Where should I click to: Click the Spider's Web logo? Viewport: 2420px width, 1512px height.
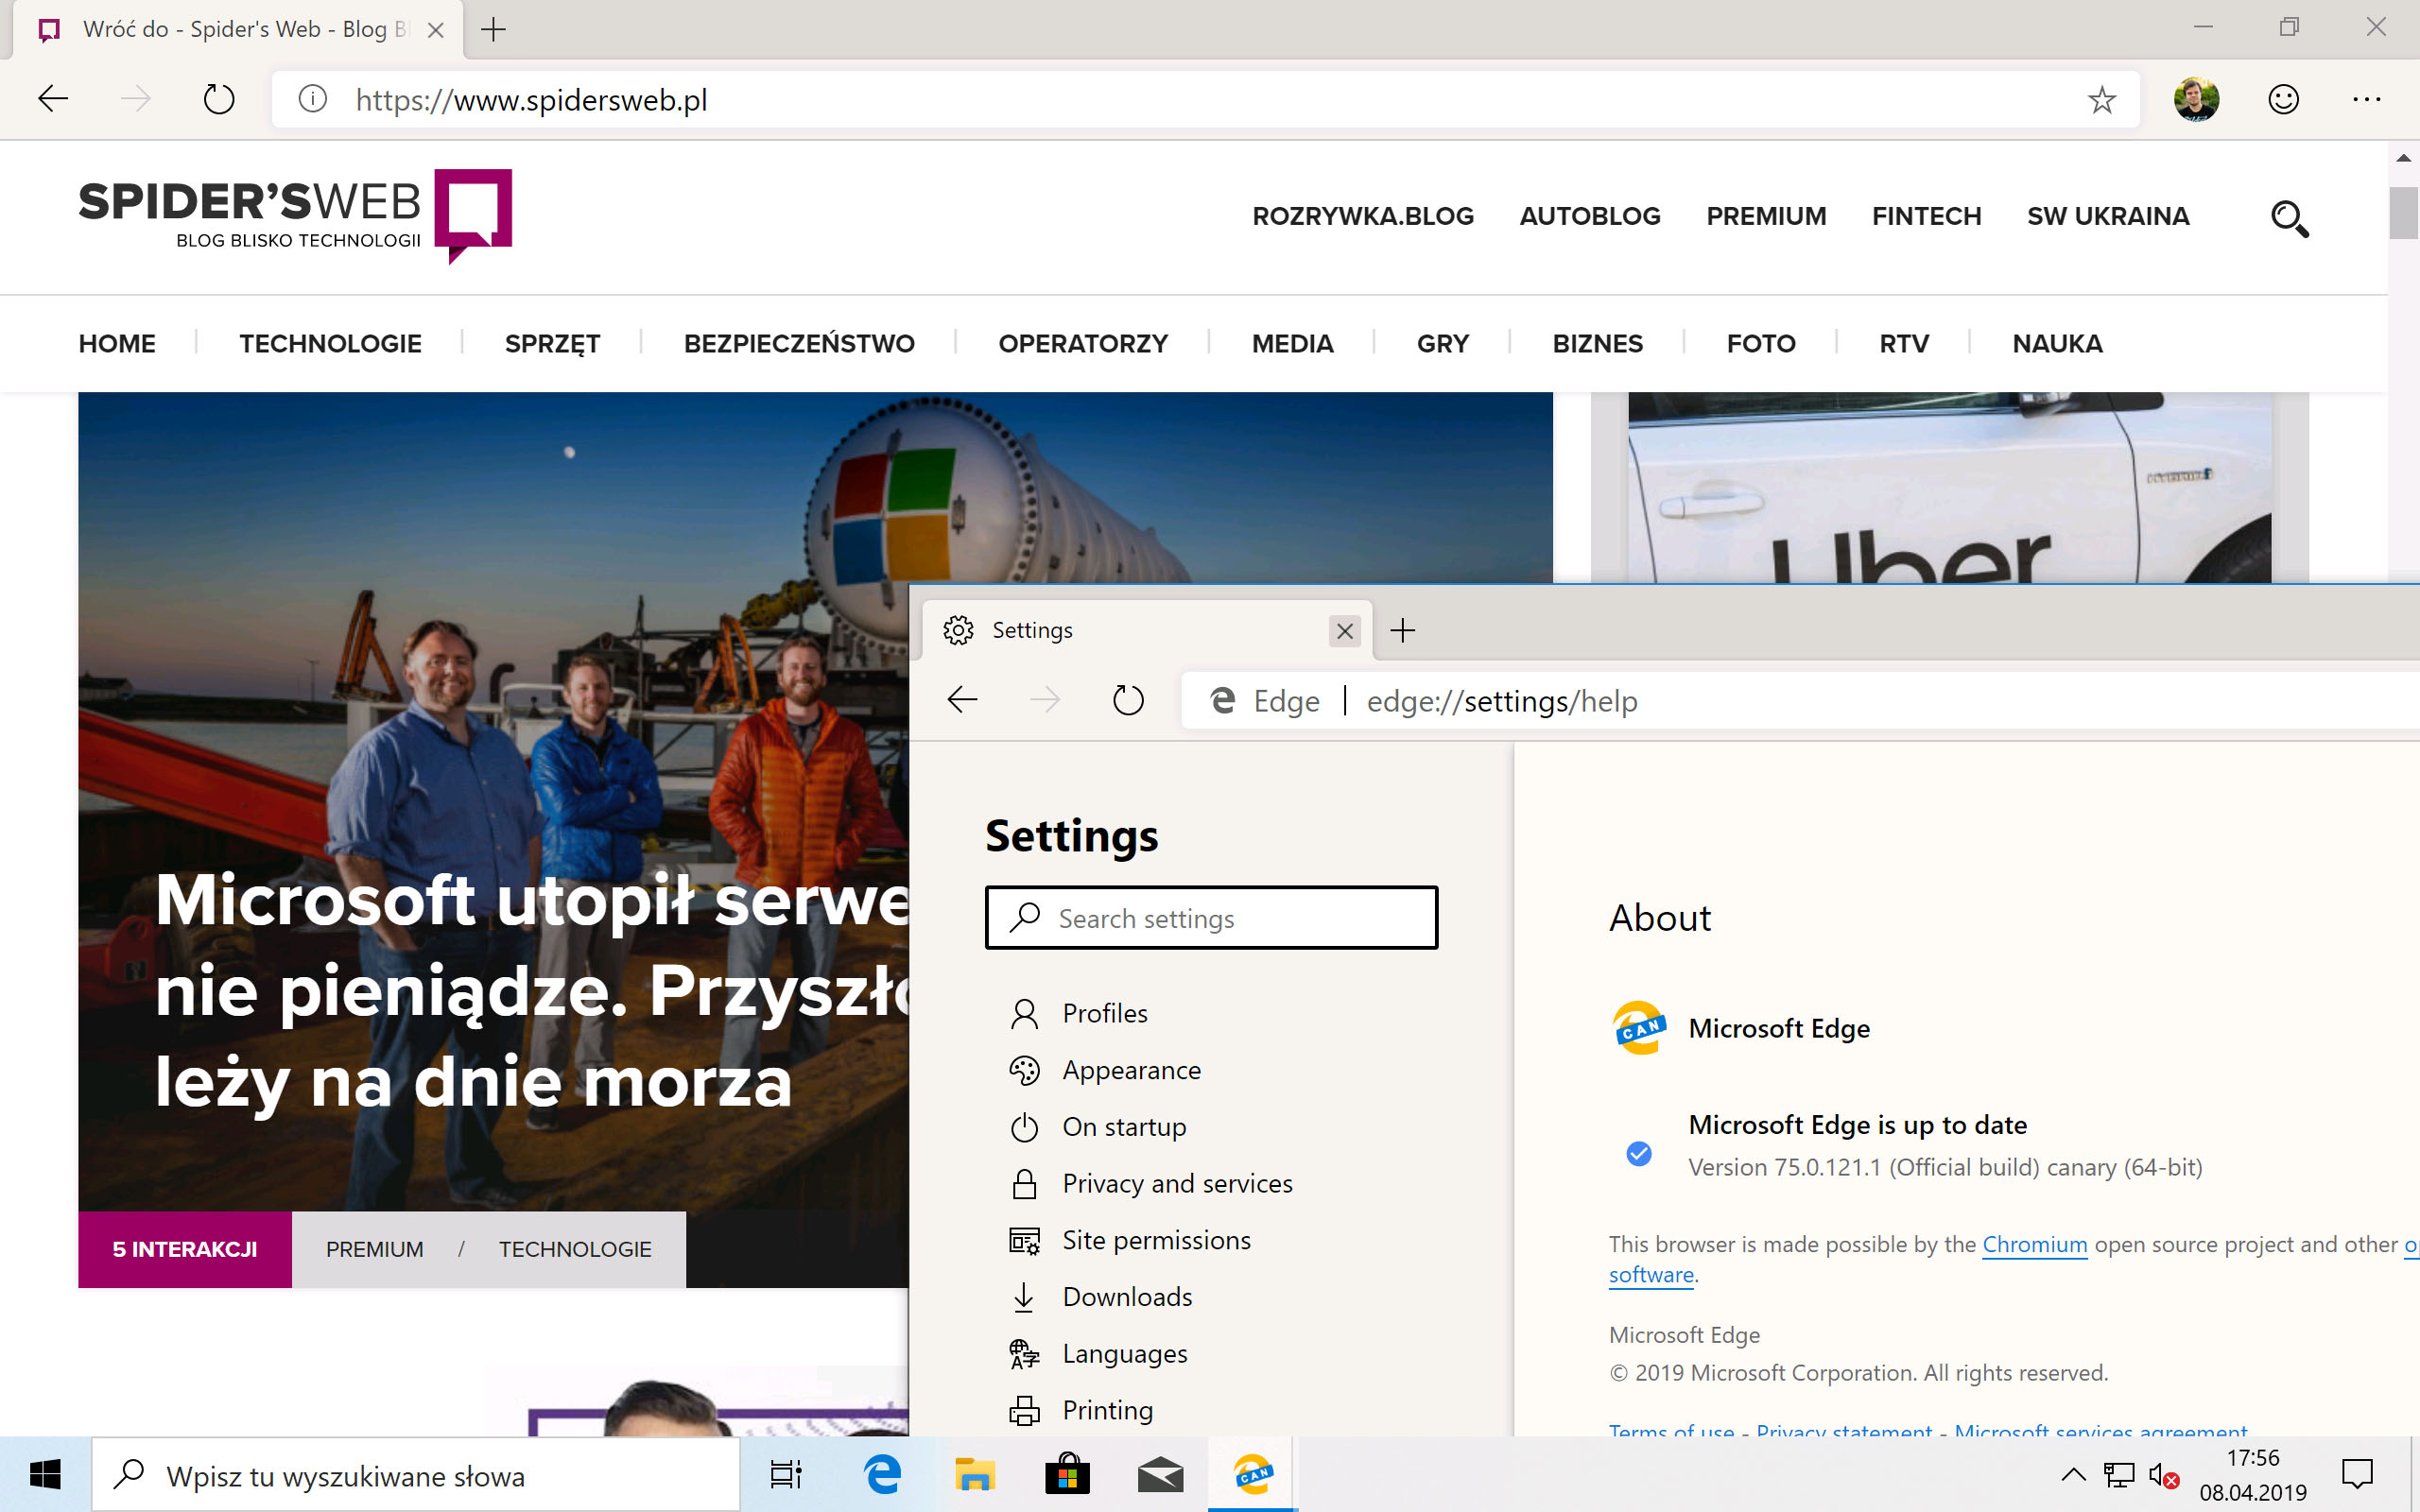coord(295,215)
